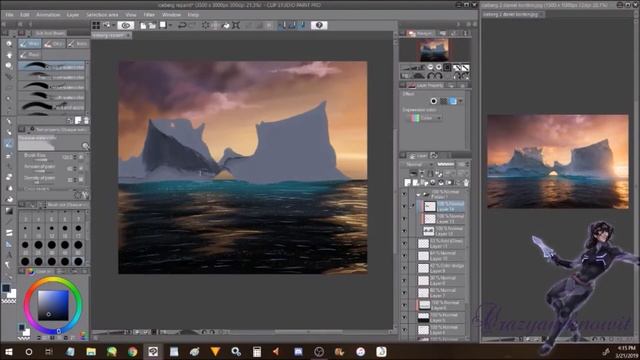The image size is (640, 360).
Task: Select the Oil paint sub tool group
Action: [53, 44]
